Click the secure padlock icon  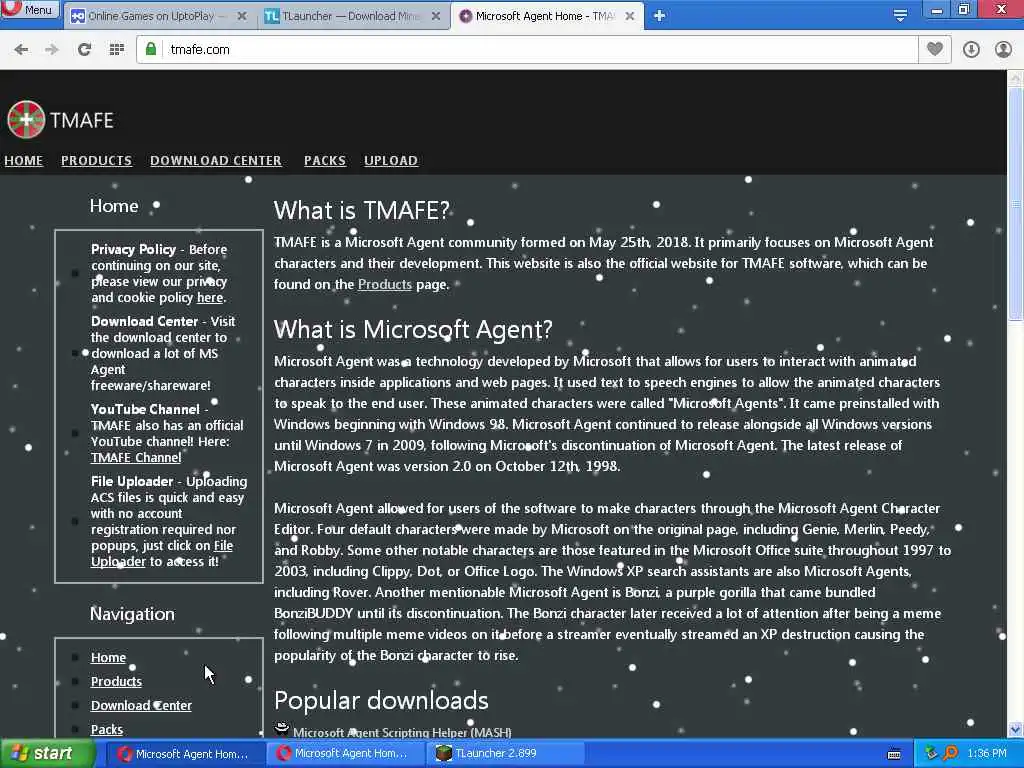151,49
